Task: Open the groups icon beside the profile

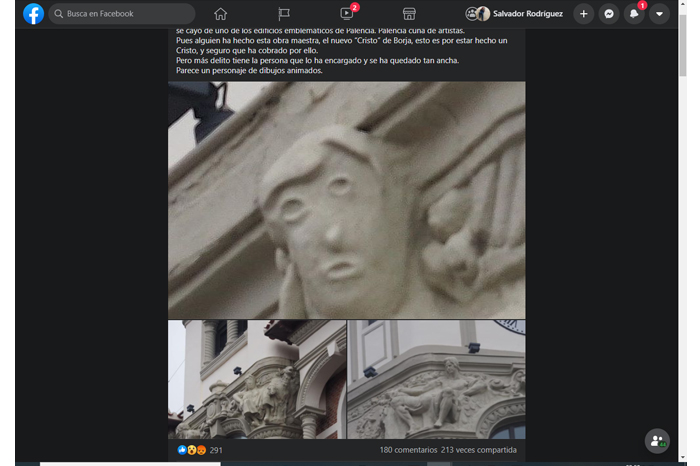Action: coord(471,14)
